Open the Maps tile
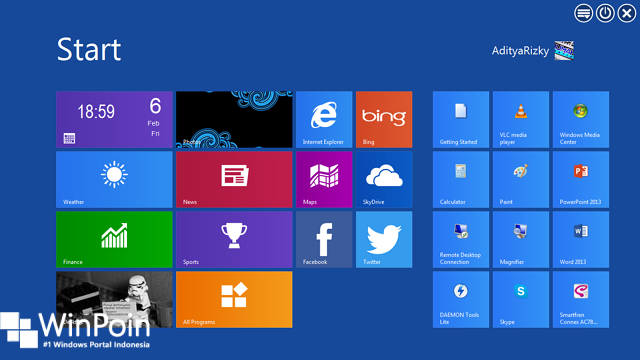The image size is (640, 360). coord(324,179)
